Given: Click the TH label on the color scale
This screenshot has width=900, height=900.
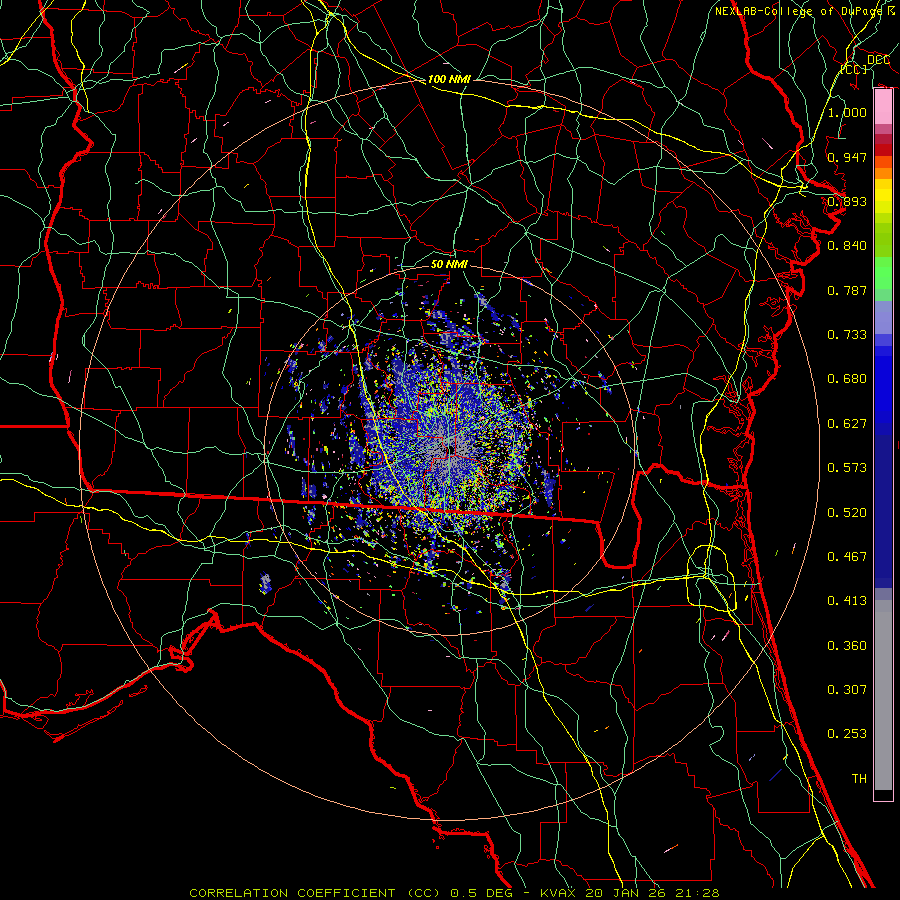Looking at the screenshot, I should [x=859, y=779].
